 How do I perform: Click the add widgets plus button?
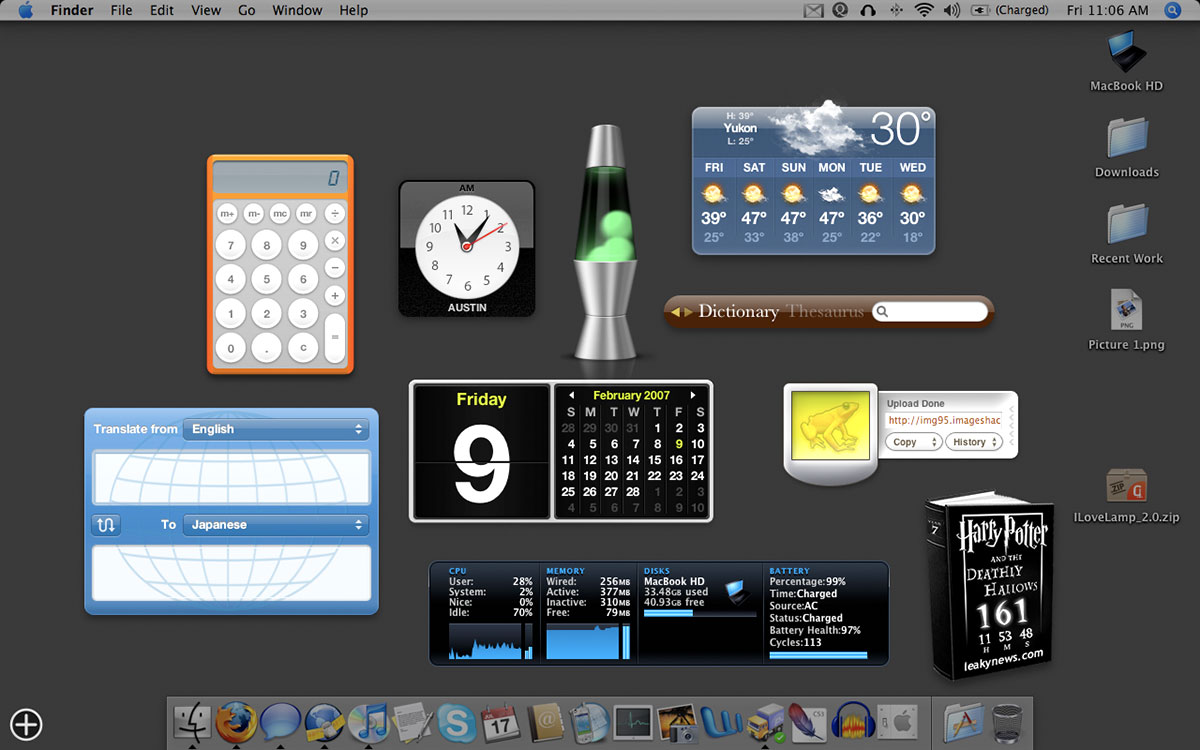point(26,724)
